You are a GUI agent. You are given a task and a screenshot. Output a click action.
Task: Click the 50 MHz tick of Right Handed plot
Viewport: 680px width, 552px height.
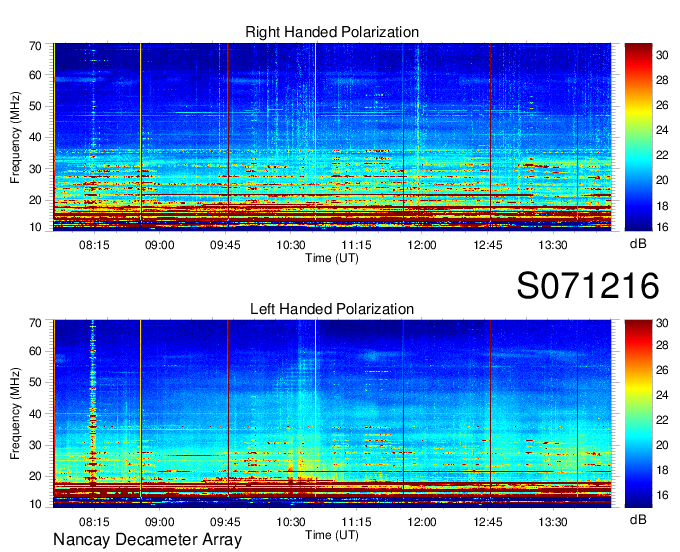(35, 106)
